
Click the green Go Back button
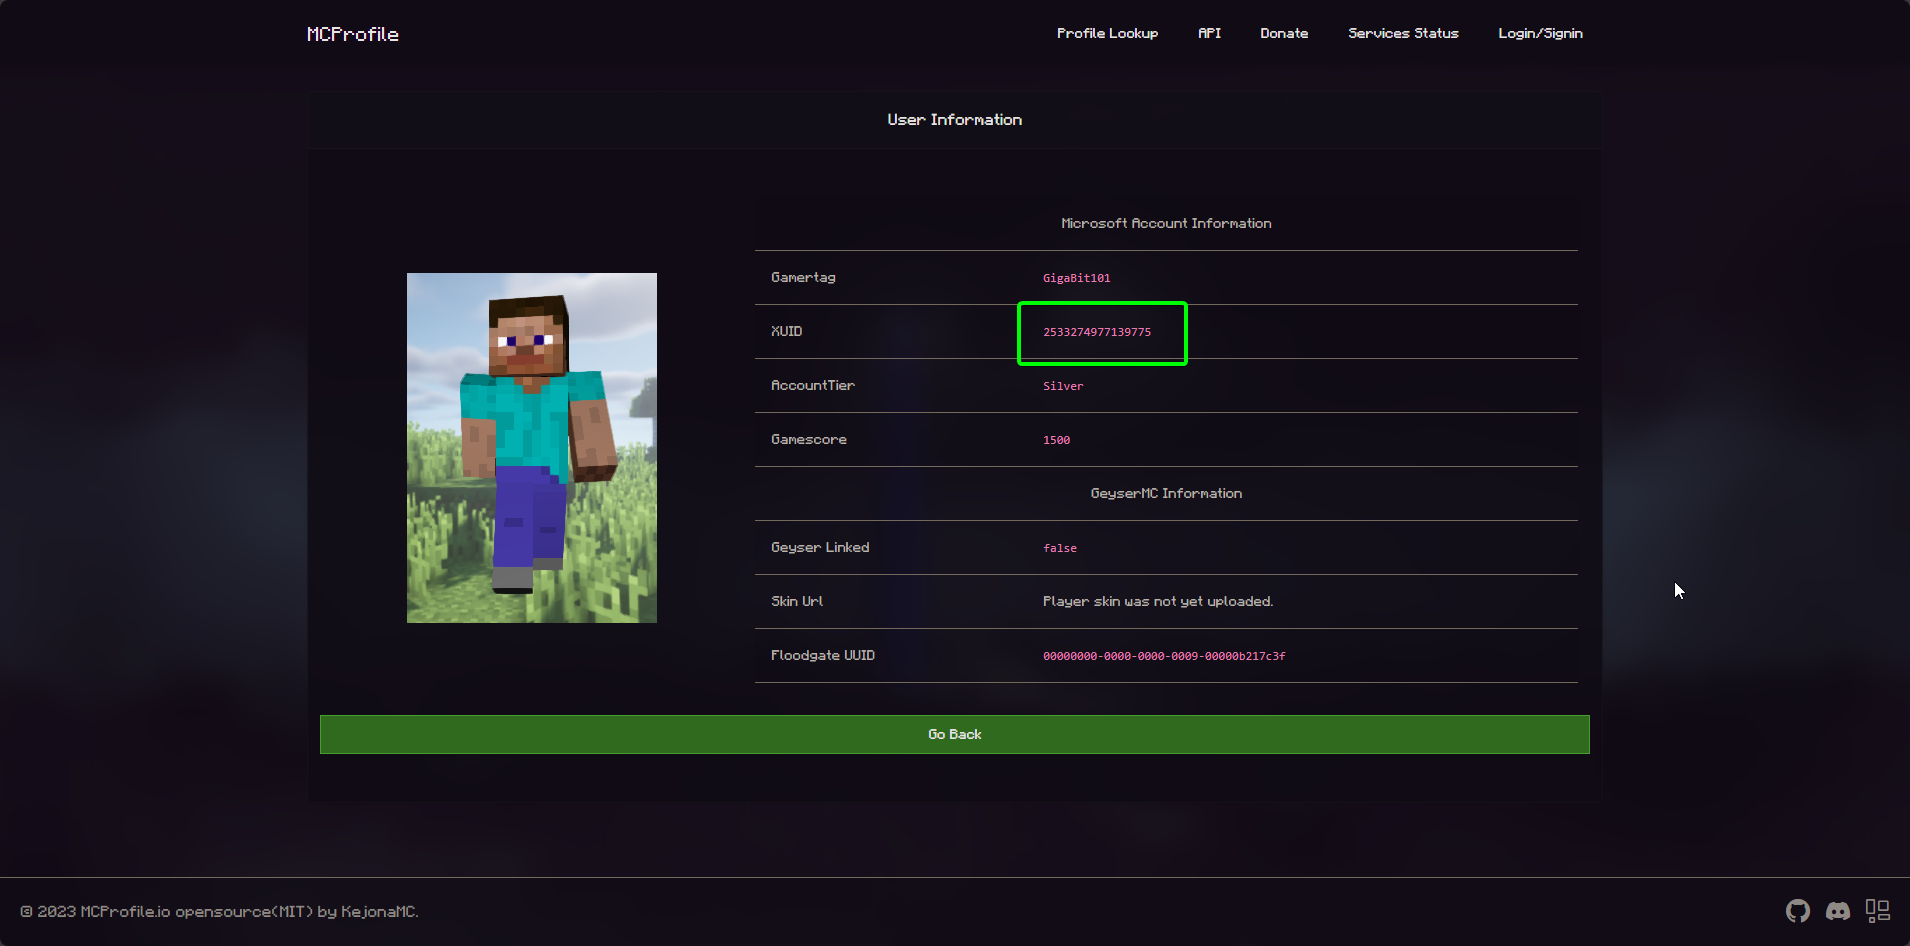pos(955,734)
